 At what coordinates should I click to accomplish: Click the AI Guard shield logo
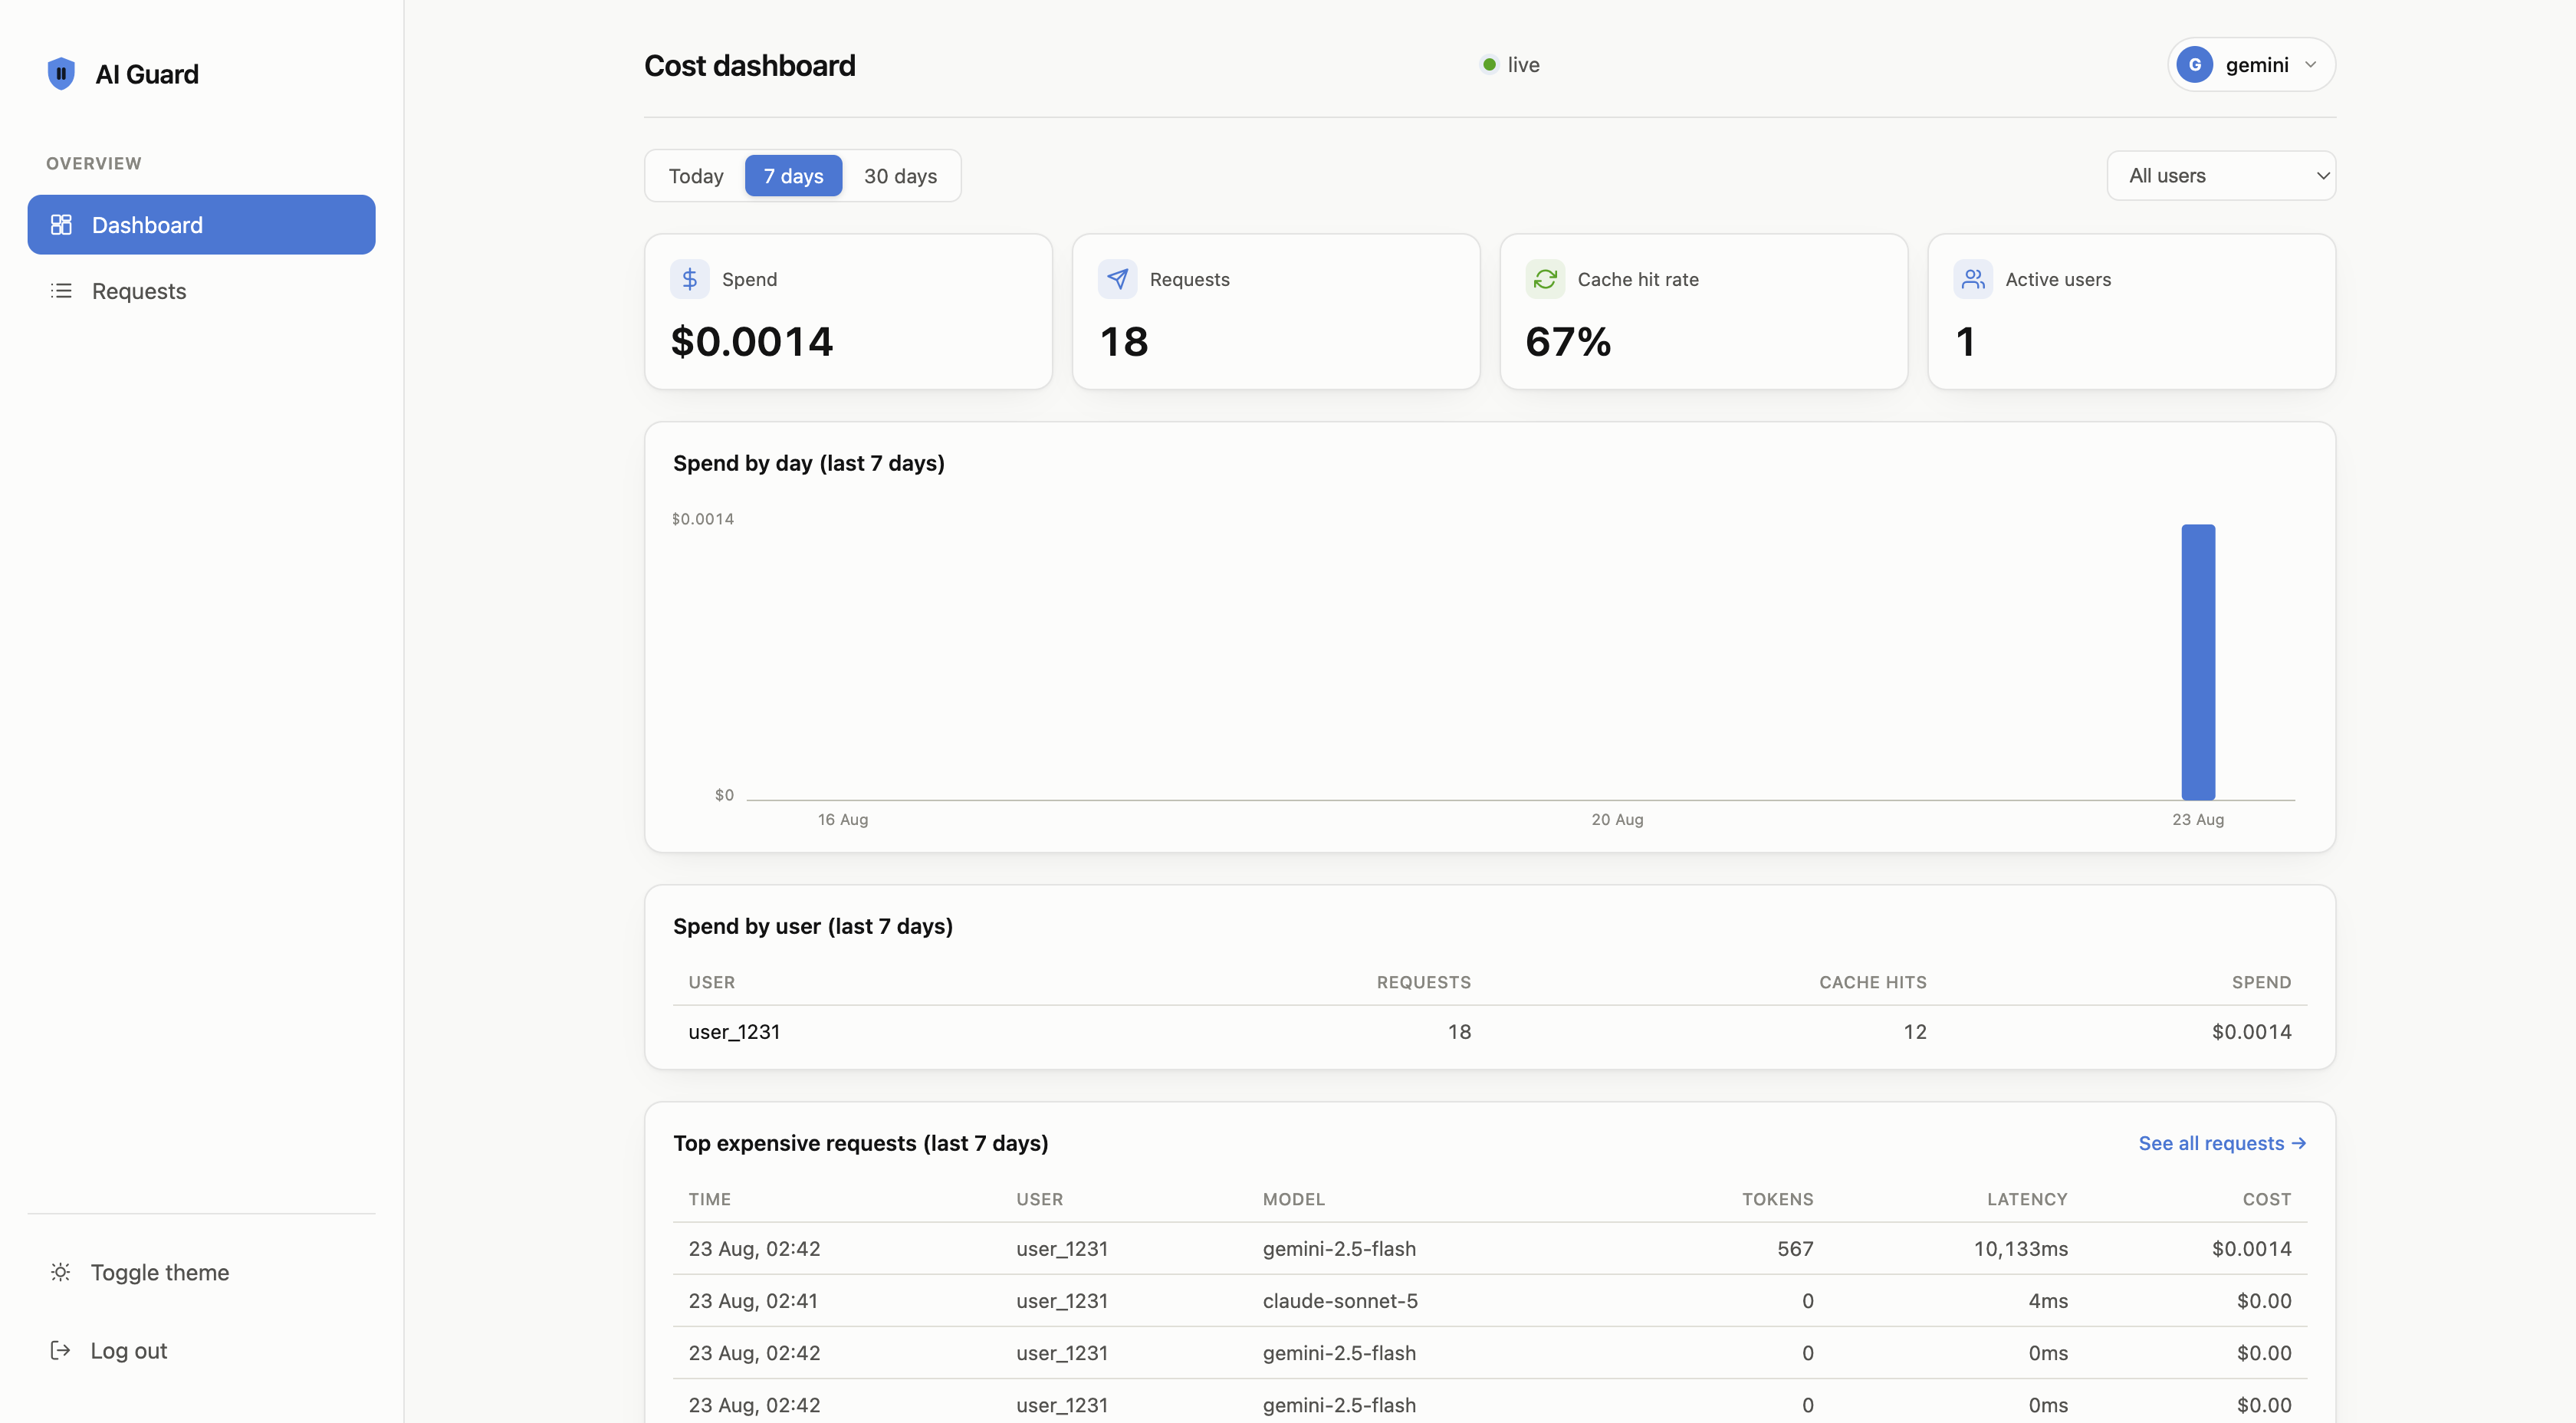pos(61,73)
